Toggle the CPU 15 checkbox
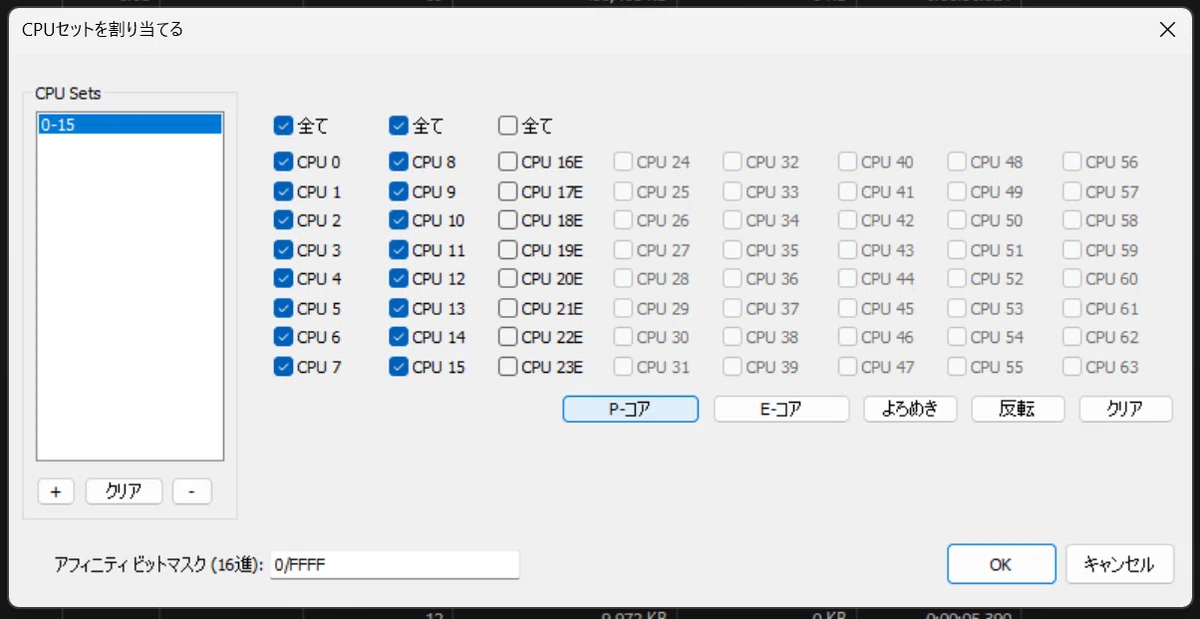This screenshot has height=619, width=1200. [x=399, y=367]
